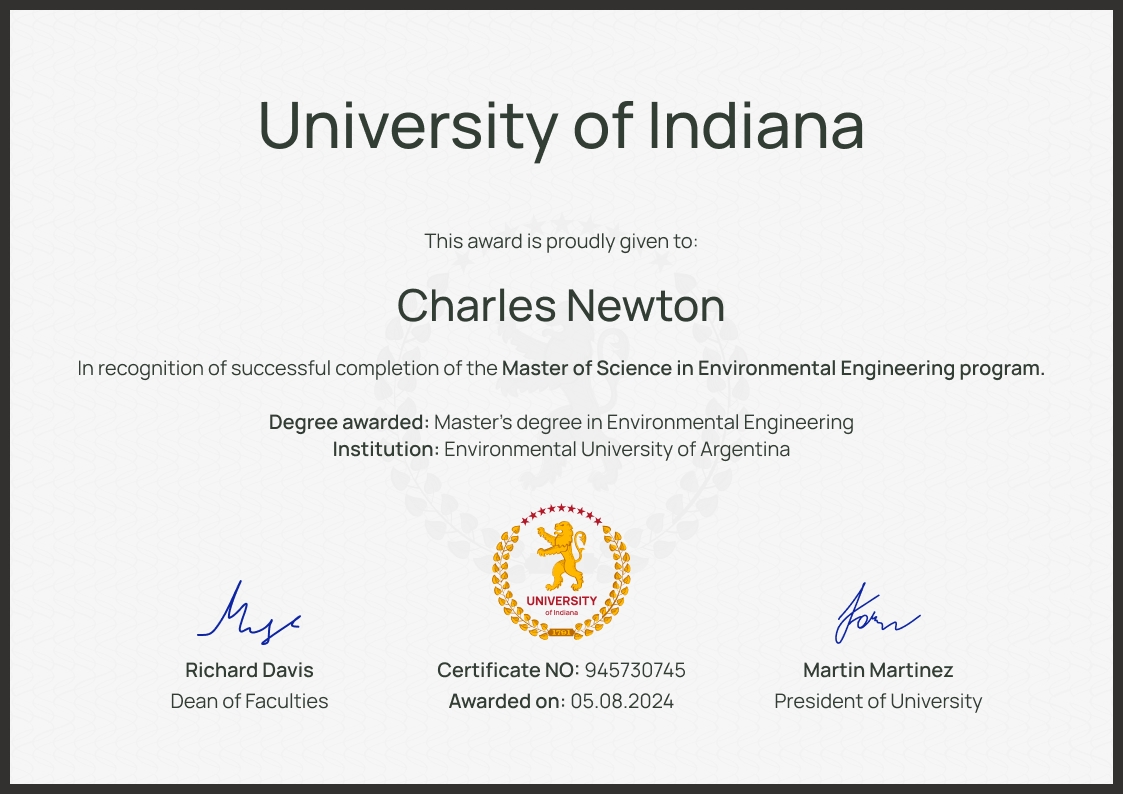Click 'This award is proudly given to' line

[x=561, y=240]
